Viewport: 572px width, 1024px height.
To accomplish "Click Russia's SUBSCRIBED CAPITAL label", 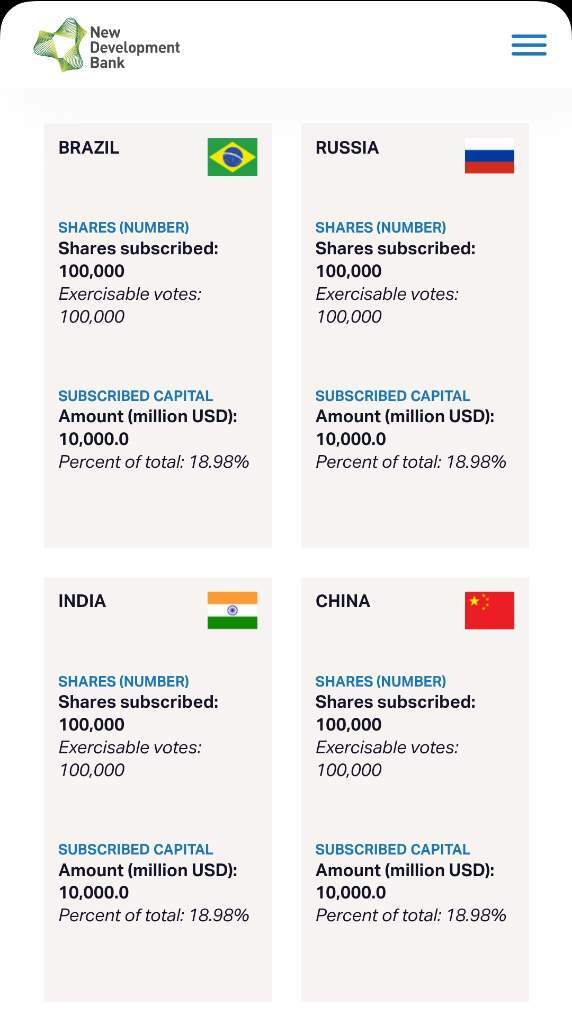I will (392, 396).
